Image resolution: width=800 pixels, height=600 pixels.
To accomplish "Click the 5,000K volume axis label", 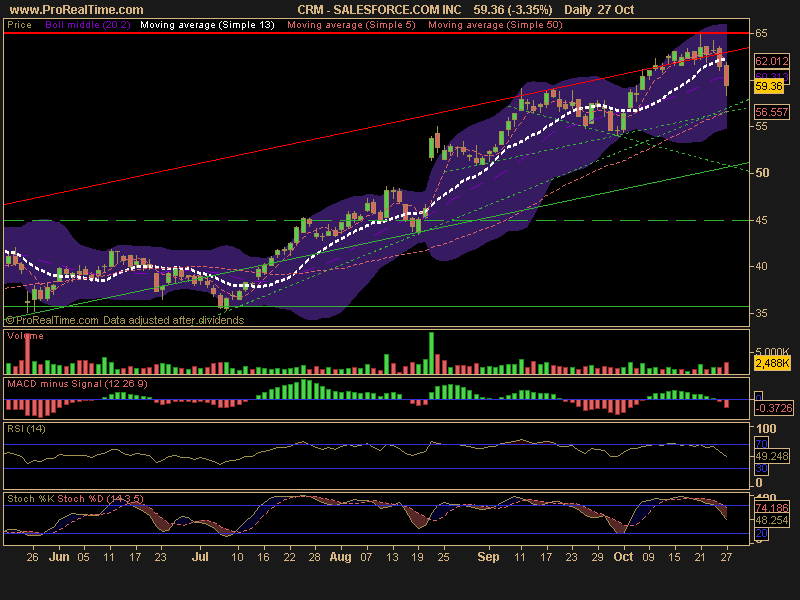I will click(771, 352).
